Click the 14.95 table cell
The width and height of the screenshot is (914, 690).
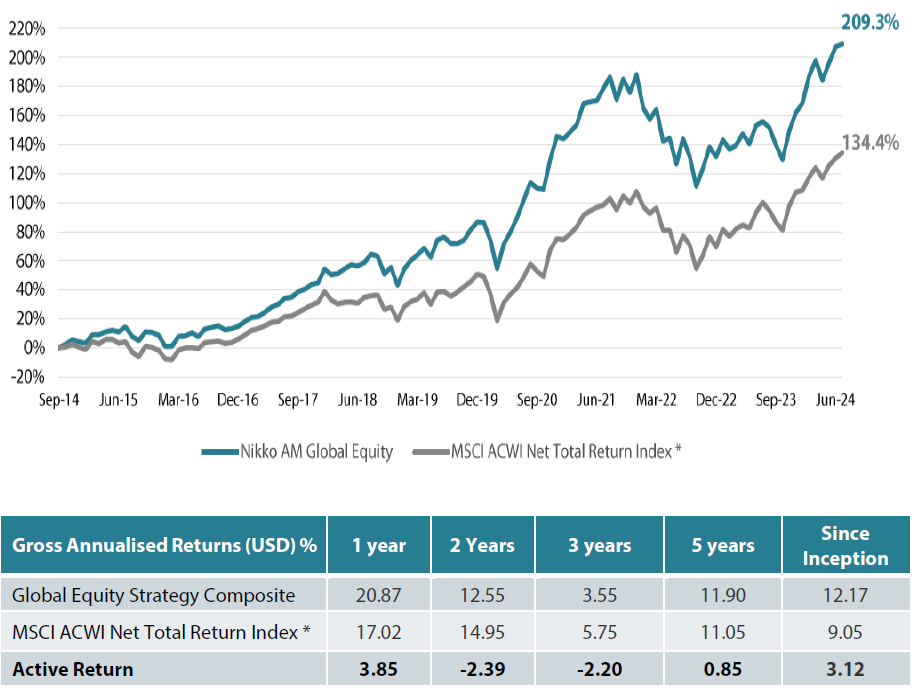[483, 632]
